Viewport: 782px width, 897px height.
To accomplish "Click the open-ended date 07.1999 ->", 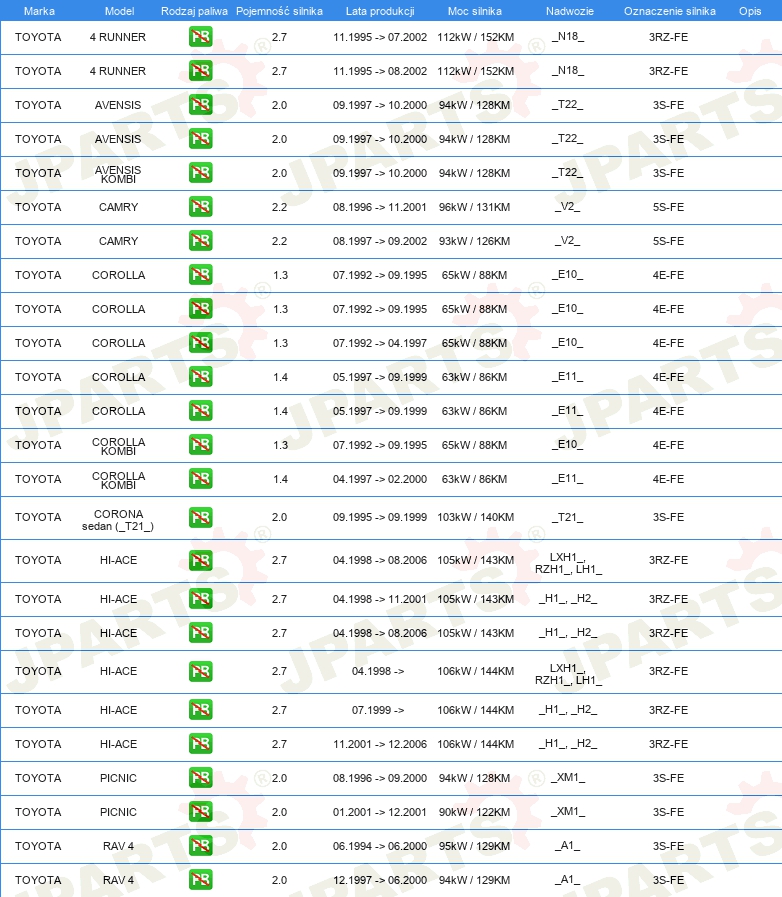I will [x=378, y=710].
